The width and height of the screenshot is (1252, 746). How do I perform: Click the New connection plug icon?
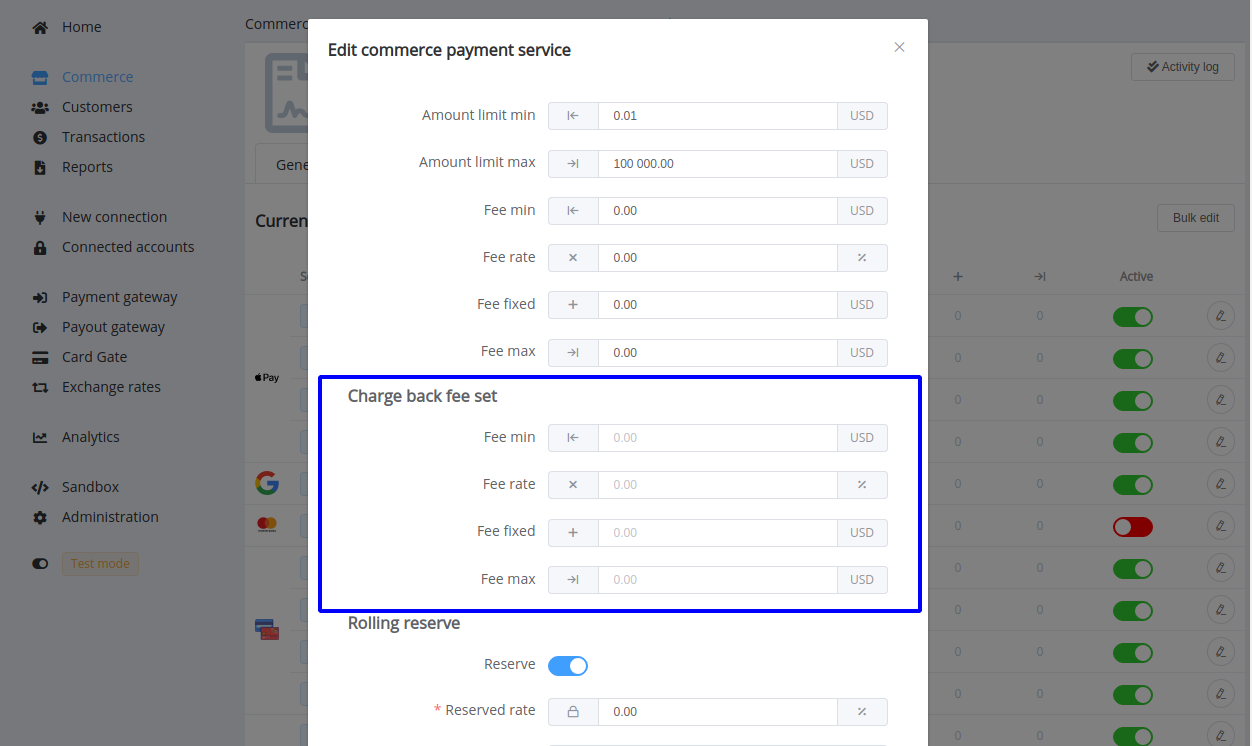click(x=40, y=217)
